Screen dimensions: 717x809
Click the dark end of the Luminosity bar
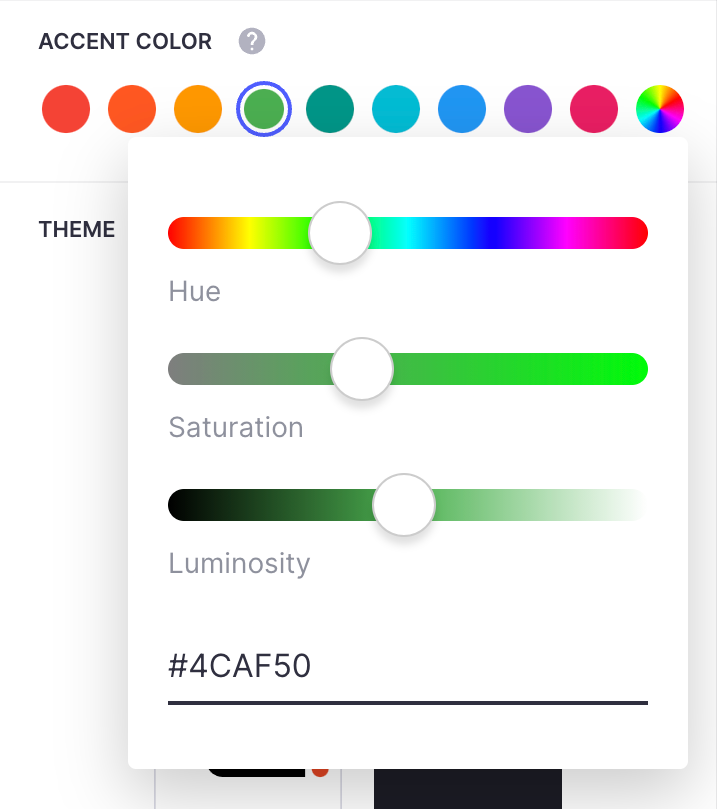pos(180,504)
